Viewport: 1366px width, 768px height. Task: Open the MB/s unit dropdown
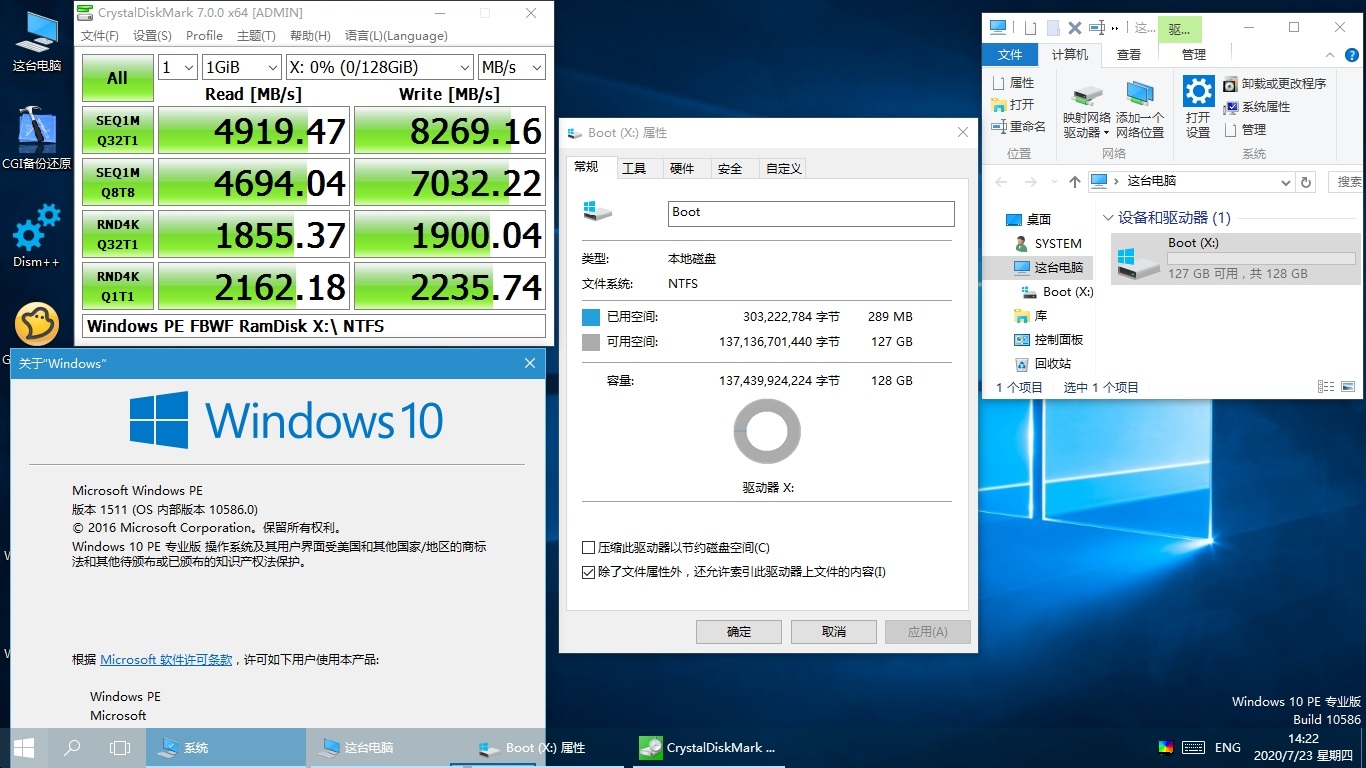pyautogui.click(x=511, y=67)
